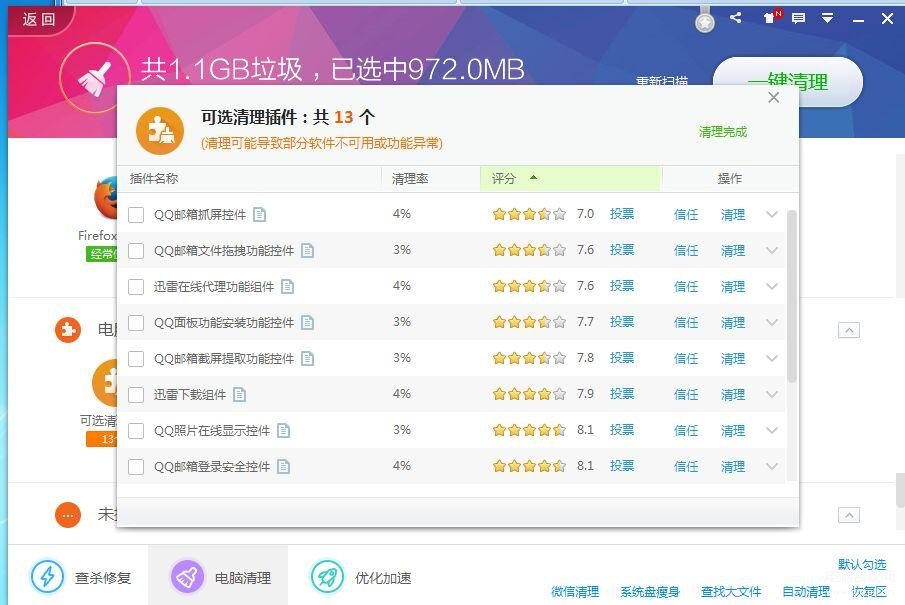Open the main menu triangle icon
Viewport: 905px width, 605px height.
click(827, 18)
